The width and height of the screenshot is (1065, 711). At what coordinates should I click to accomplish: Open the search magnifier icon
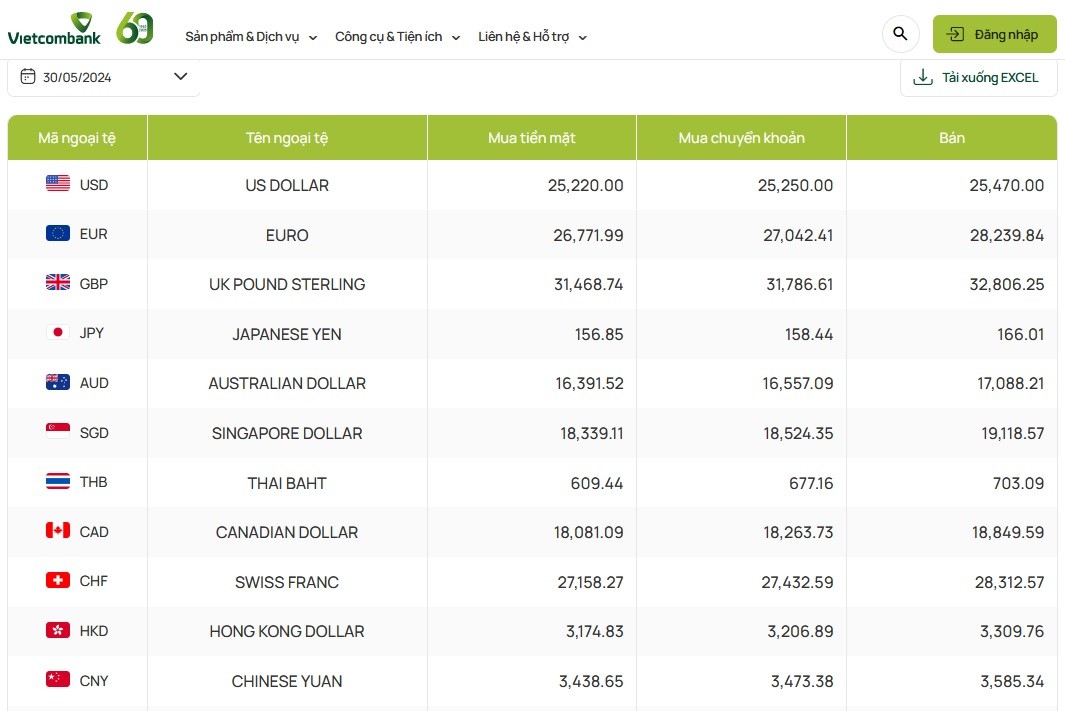click(900, 34)
